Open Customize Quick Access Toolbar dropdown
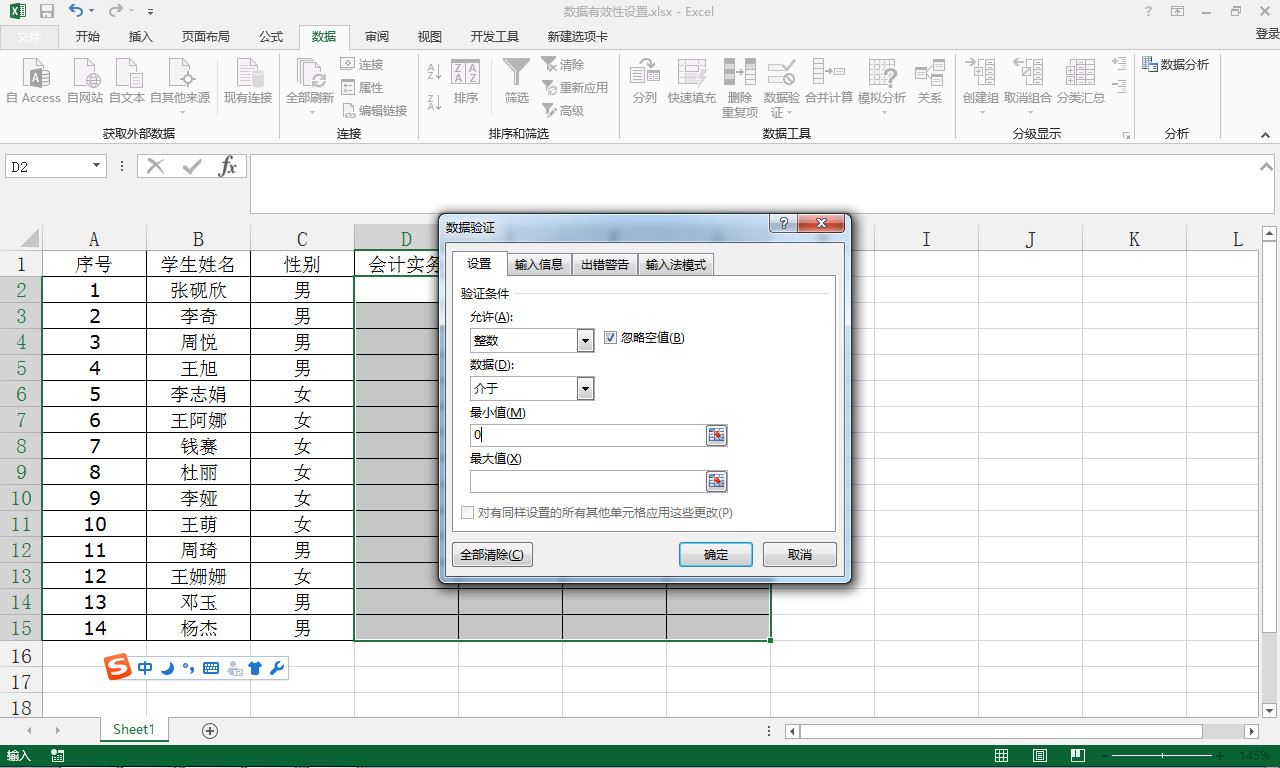This screenshot has height=768, width=1280. tap(150, 12)
